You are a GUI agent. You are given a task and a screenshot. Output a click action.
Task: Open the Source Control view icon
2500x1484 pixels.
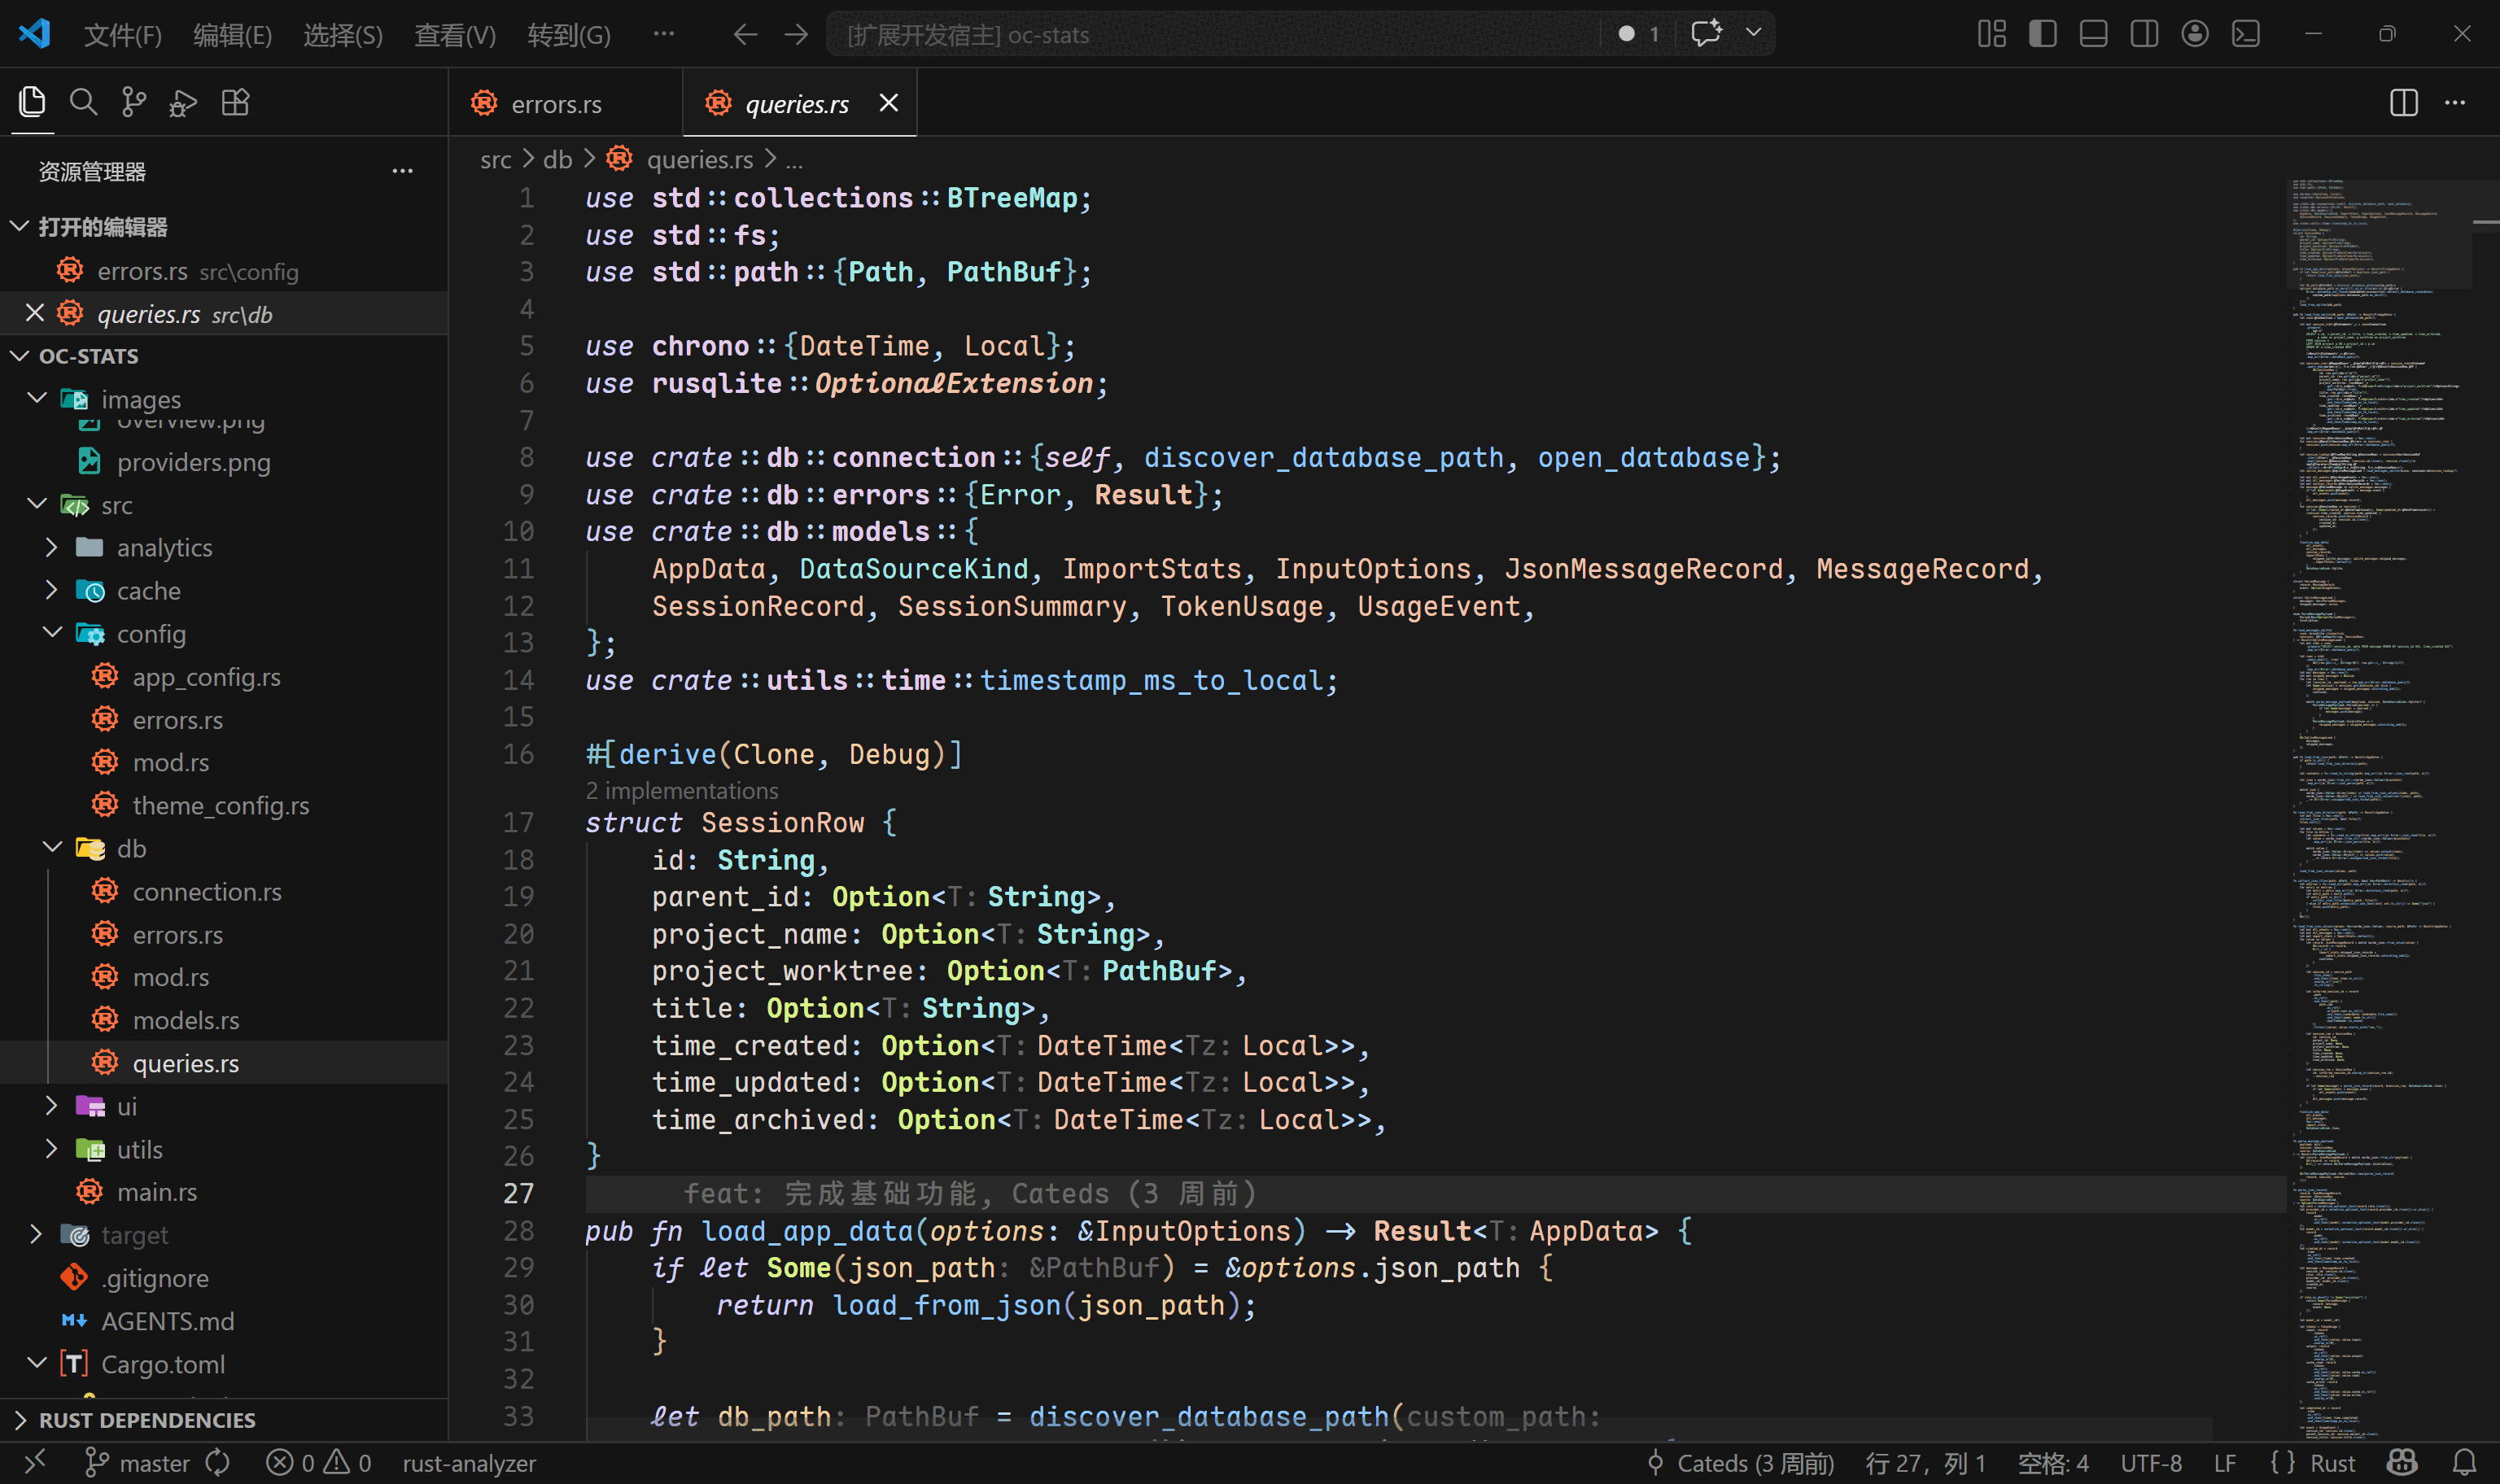[134, 102]
